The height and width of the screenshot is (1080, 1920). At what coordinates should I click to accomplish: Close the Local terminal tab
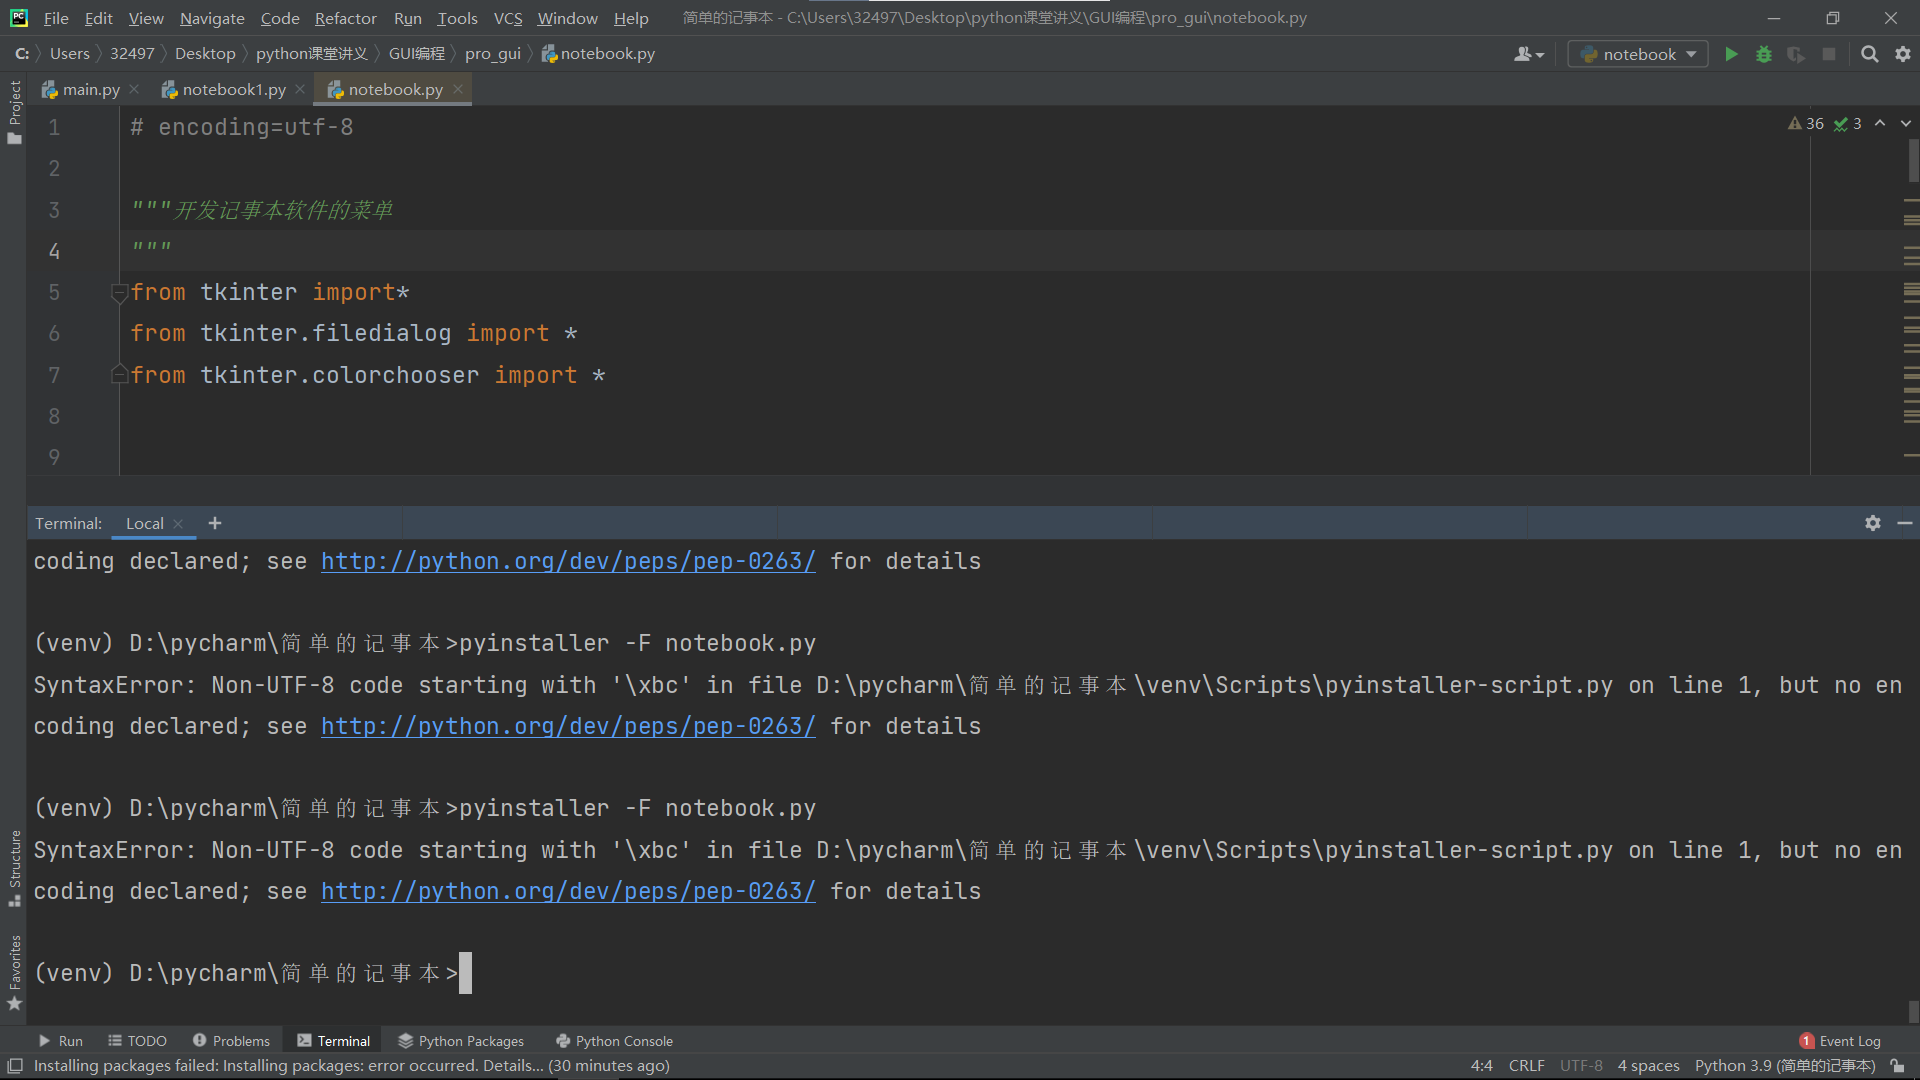[x=178, y=524]
